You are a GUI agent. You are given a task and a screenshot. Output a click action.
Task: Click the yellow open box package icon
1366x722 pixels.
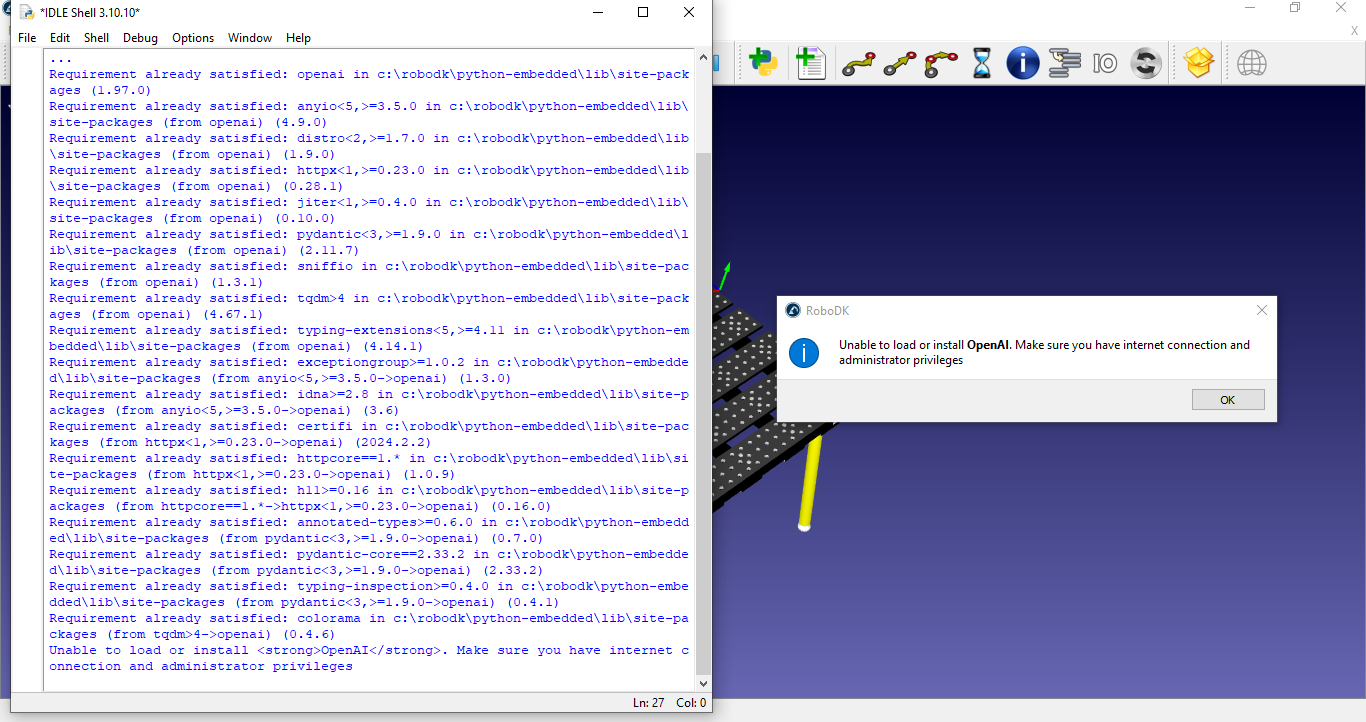(1198, 63)
